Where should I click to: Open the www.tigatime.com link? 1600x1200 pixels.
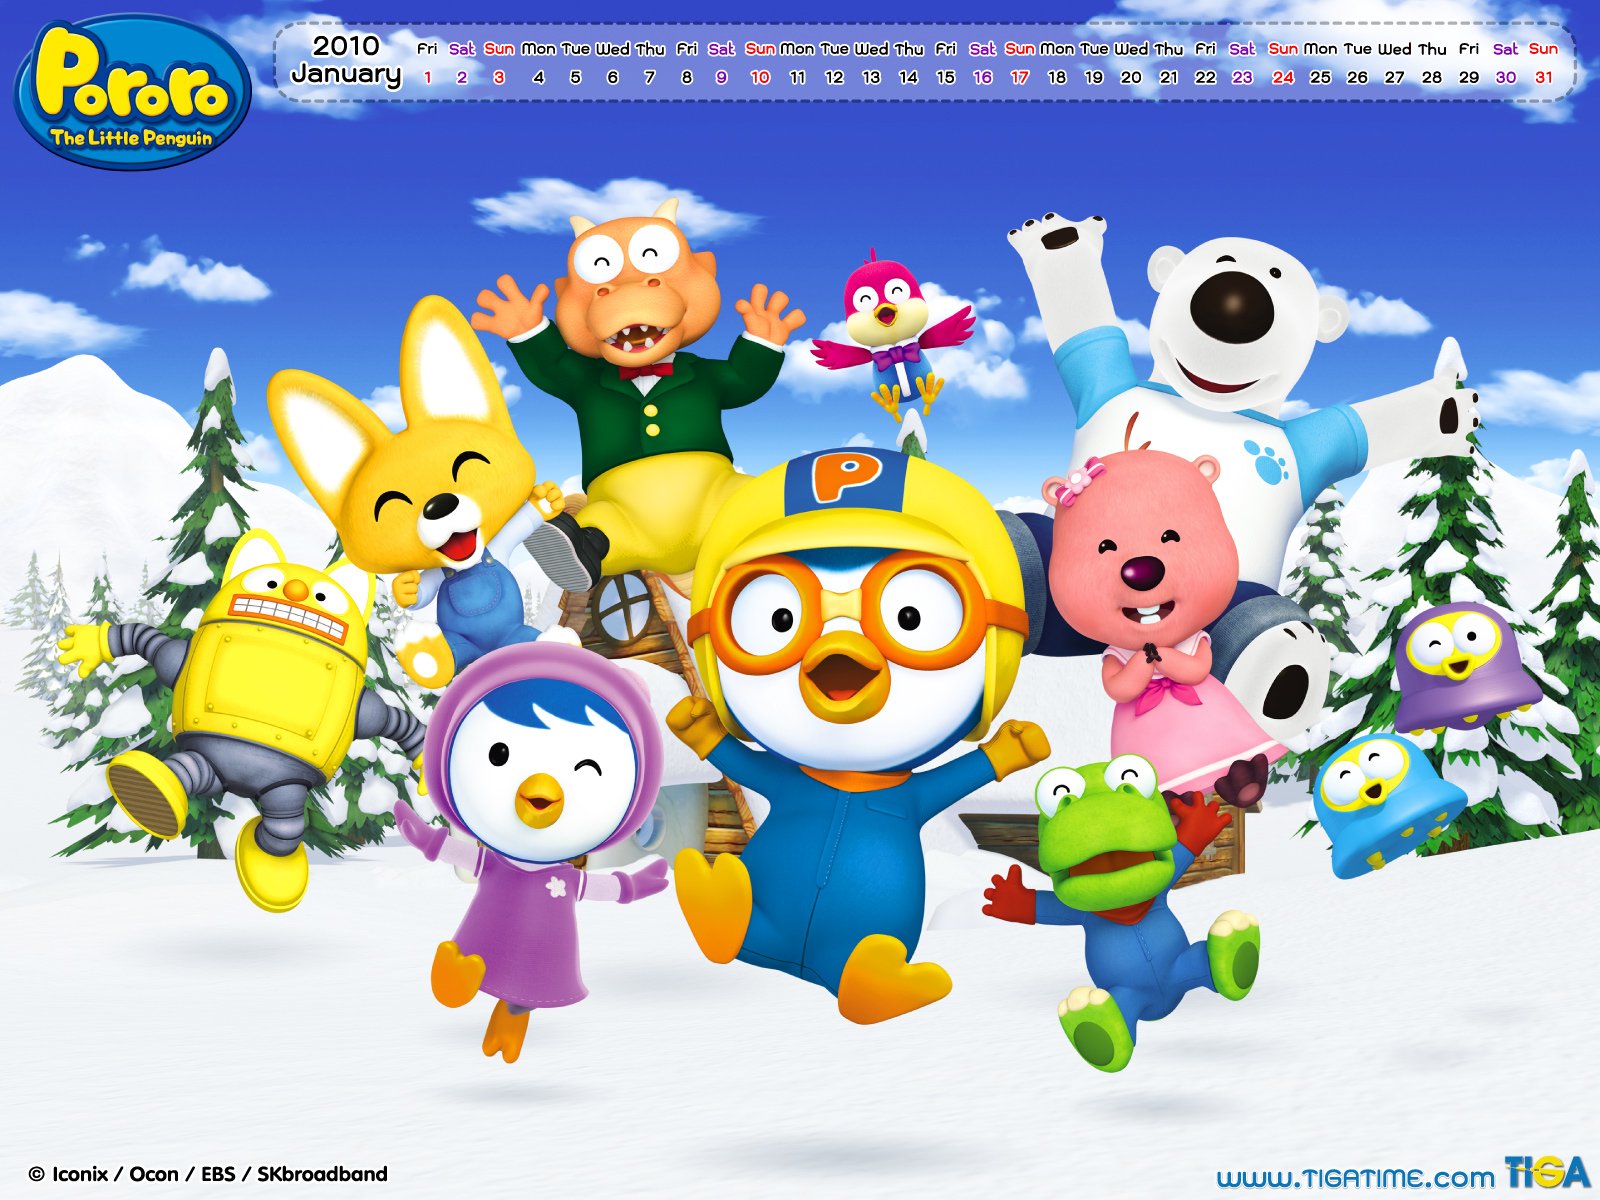[1355, 1177]
